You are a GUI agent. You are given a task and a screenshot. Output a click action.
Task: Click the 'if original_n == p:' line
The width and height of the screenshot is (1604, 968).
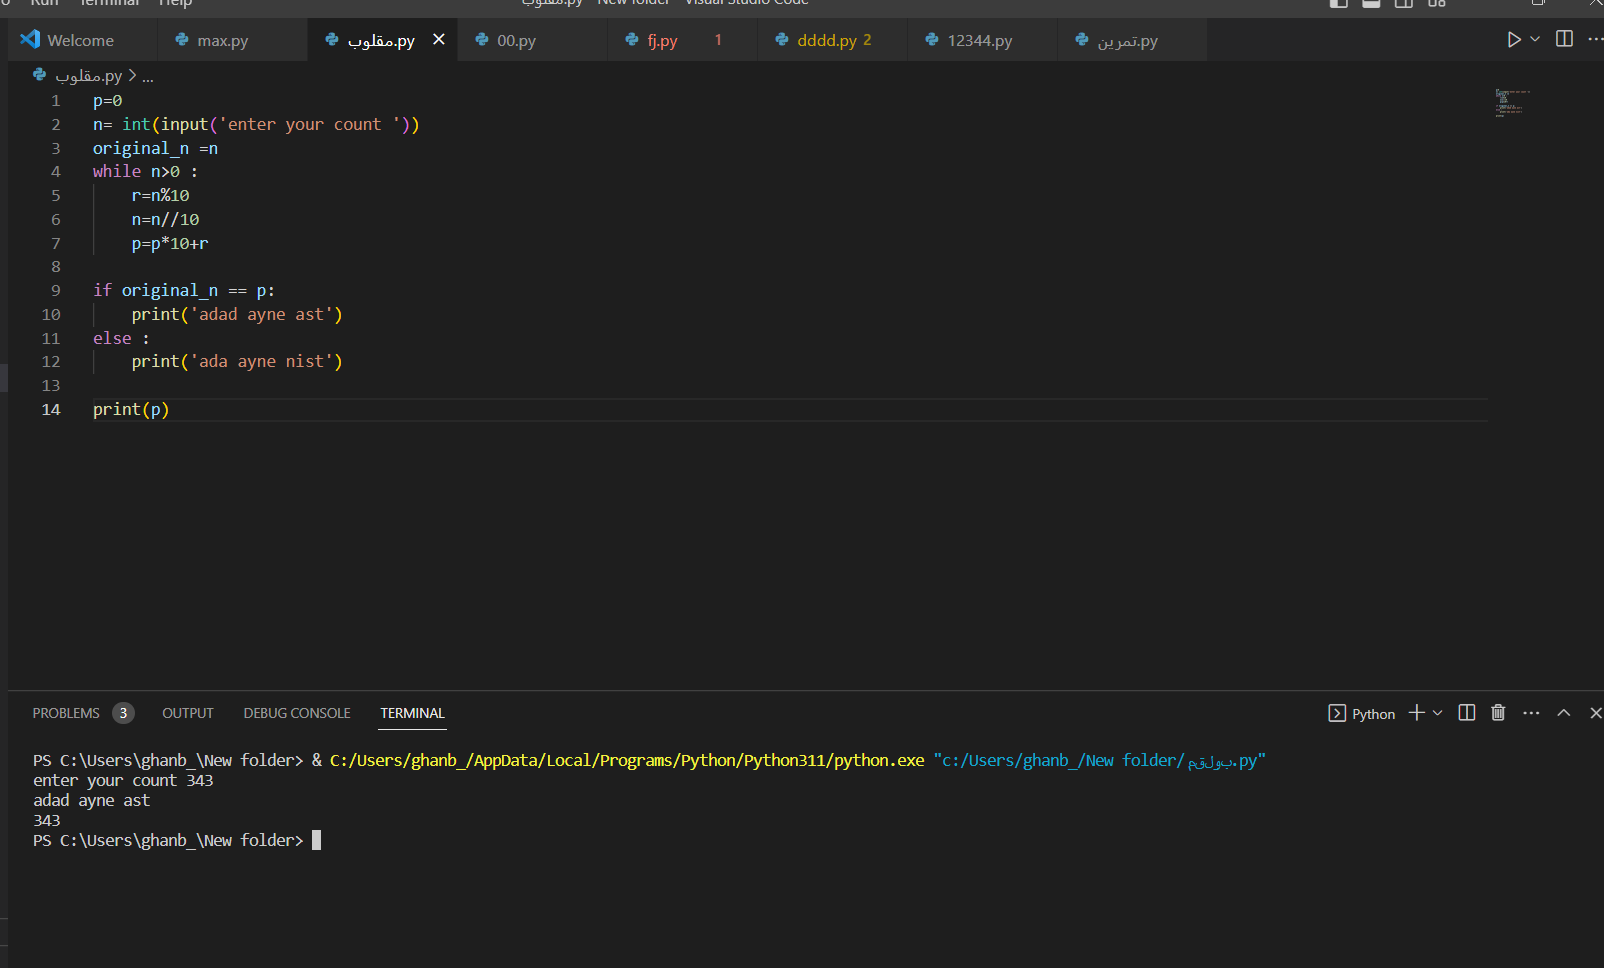(184, 291)
